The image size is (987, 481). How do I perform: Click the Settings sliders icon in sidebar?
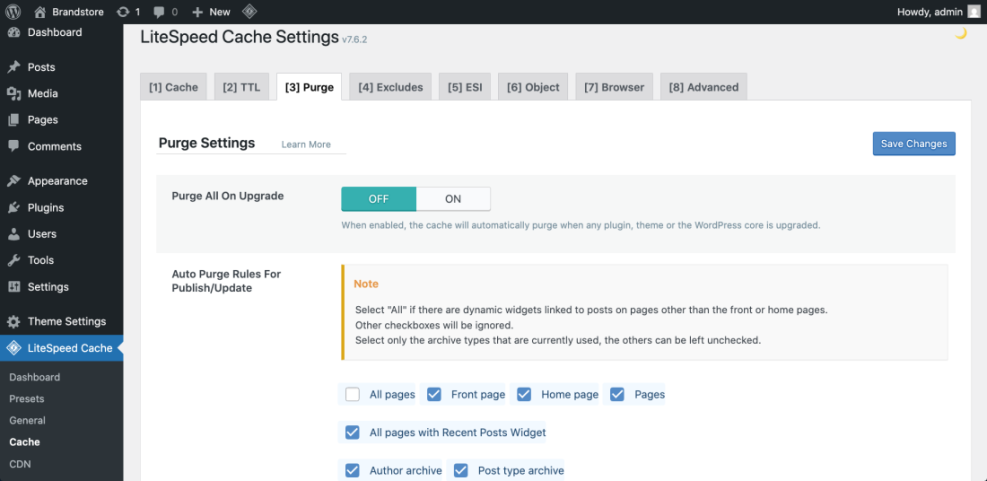[14, 287]
